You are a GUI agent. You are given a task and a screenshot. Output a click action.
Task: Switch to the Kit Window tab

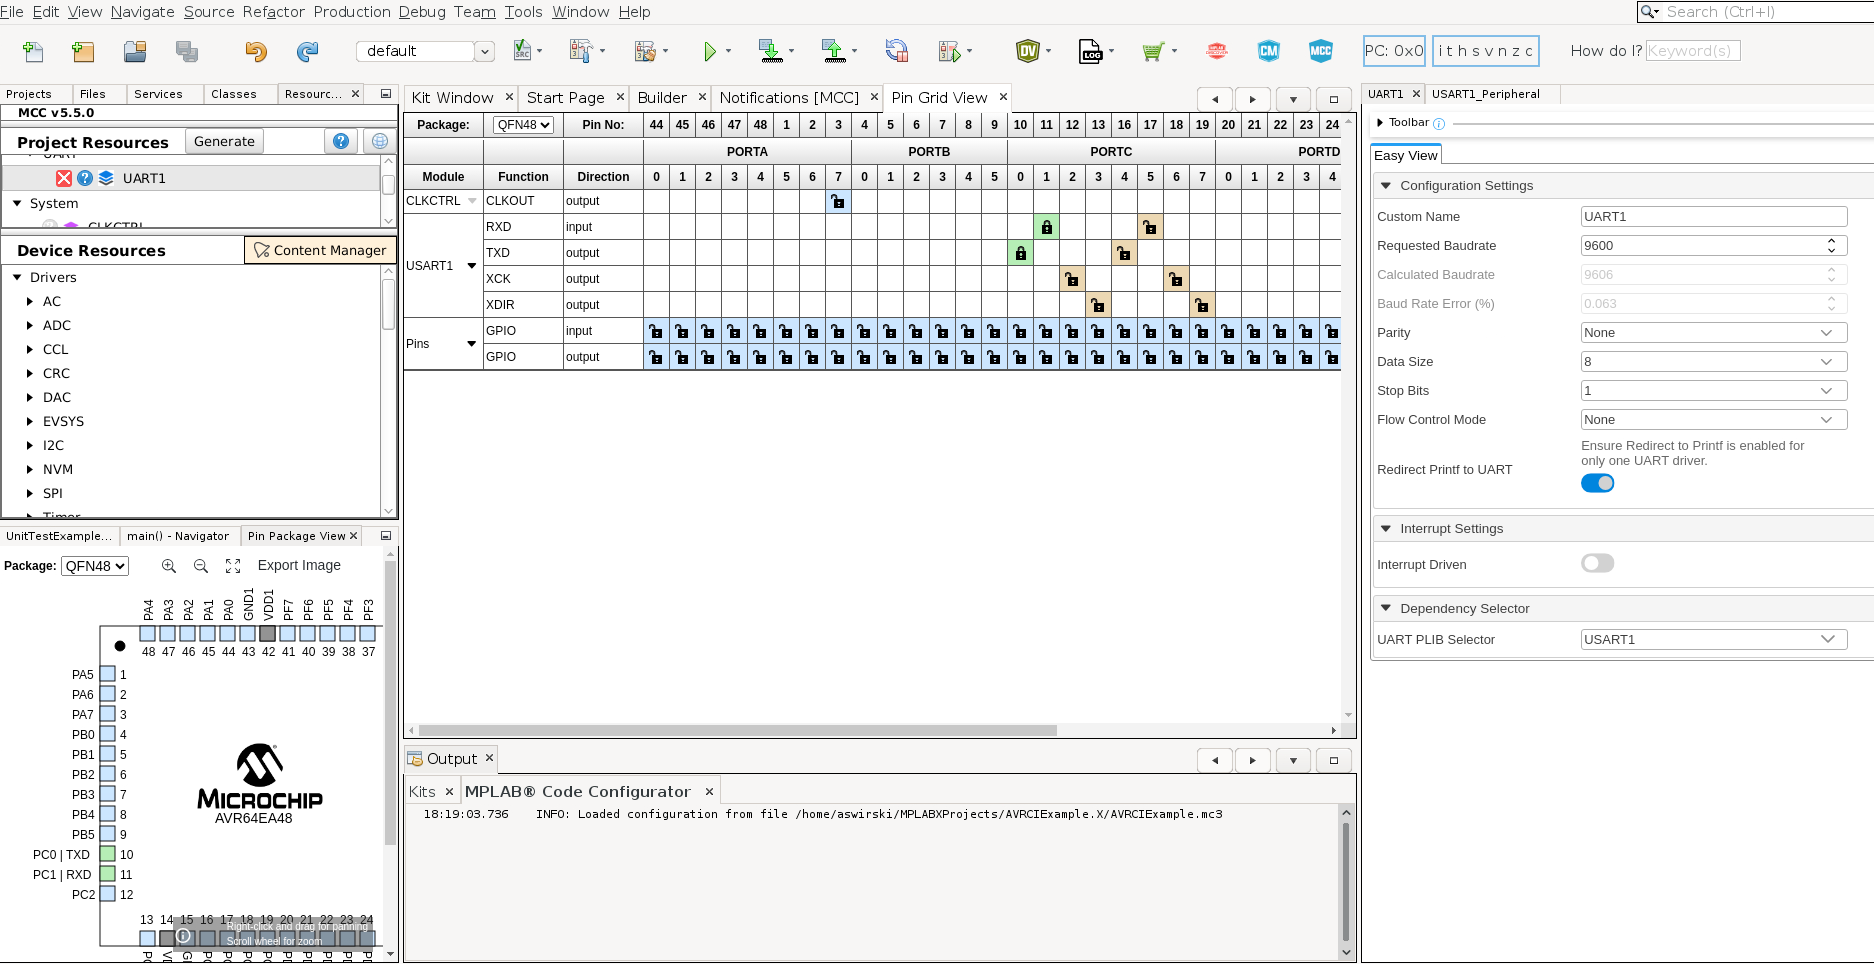(x=452, y=97)
